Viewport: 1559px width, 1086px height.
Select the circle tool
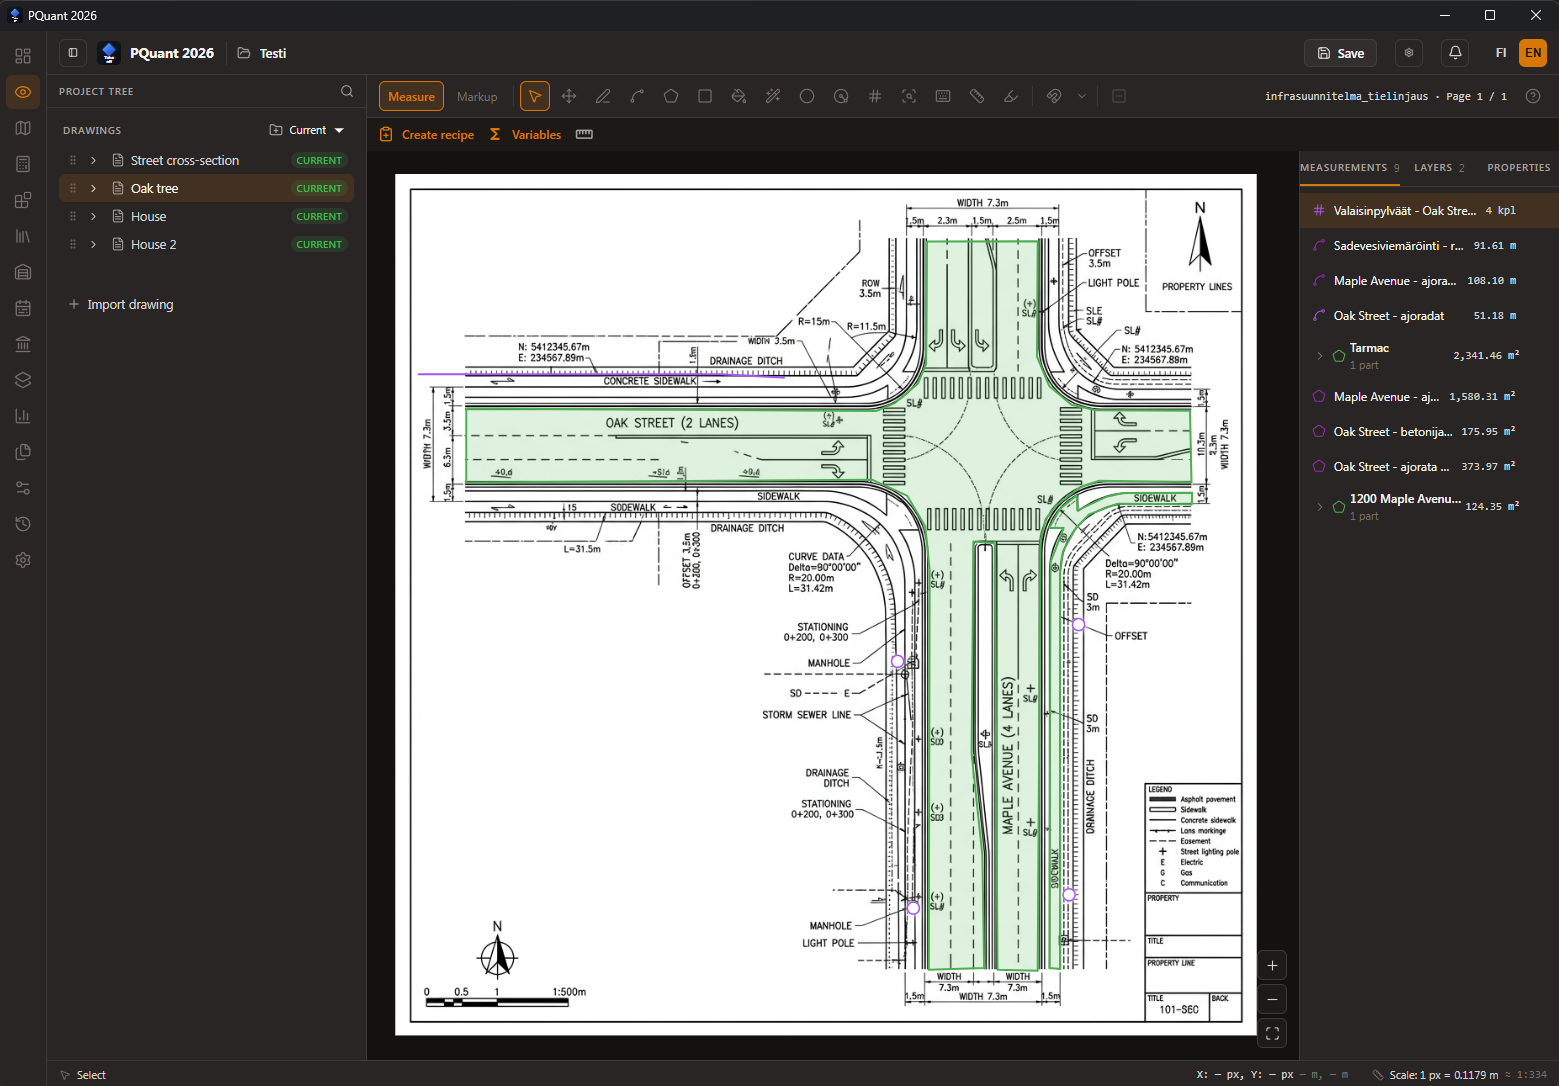point(807,97)
